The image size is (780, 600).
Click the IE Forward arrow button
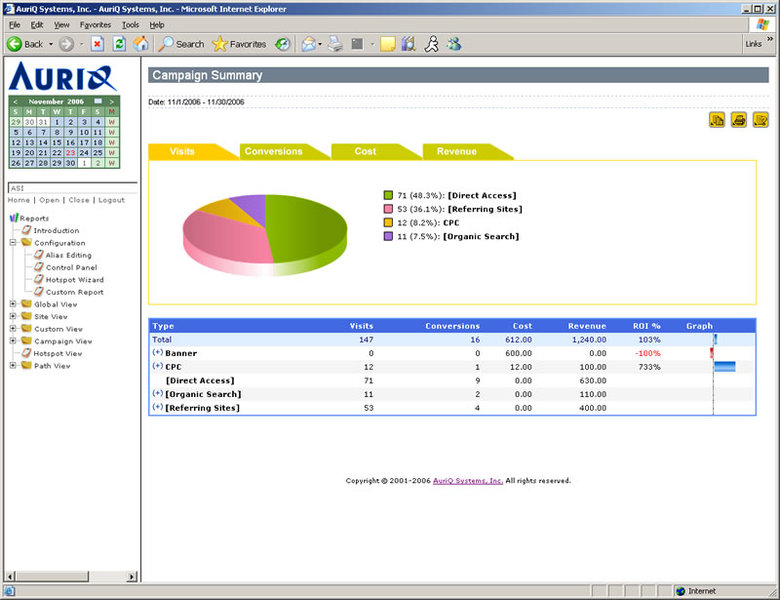pyautogui.click(x=66, y=44)
